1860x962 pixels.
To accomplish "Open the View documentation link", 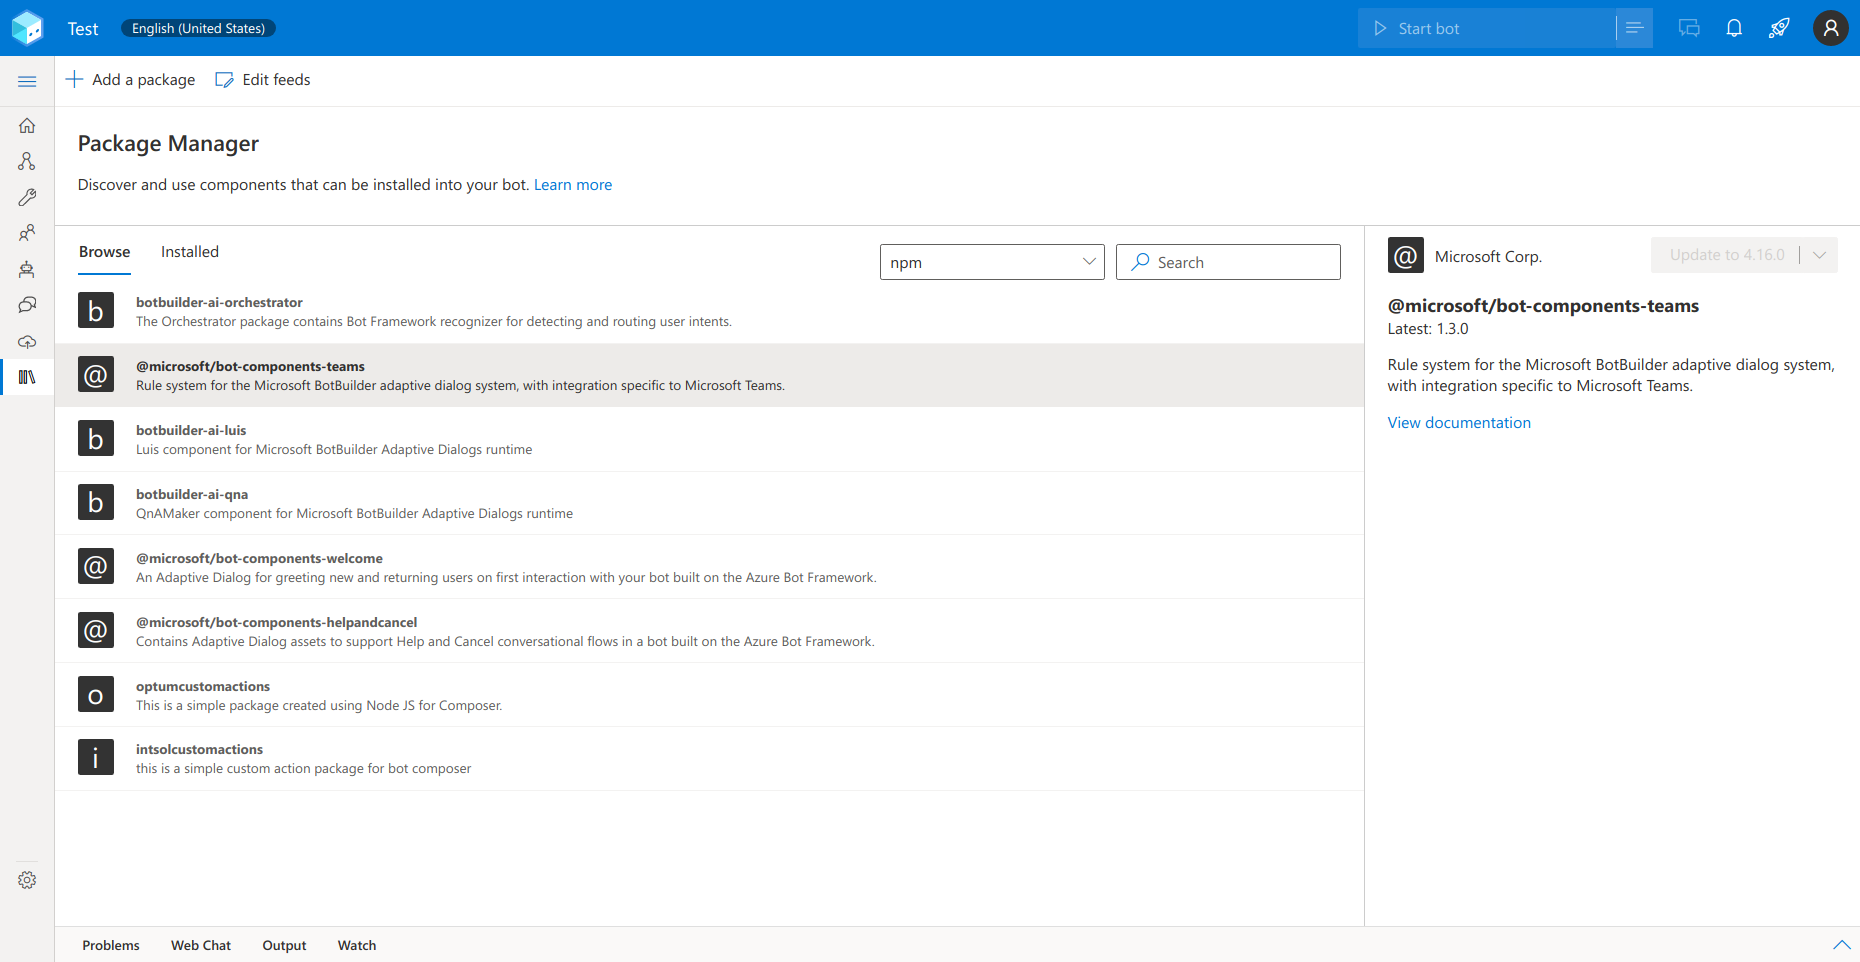I will pyautogui.click(x=1459, y=423).
